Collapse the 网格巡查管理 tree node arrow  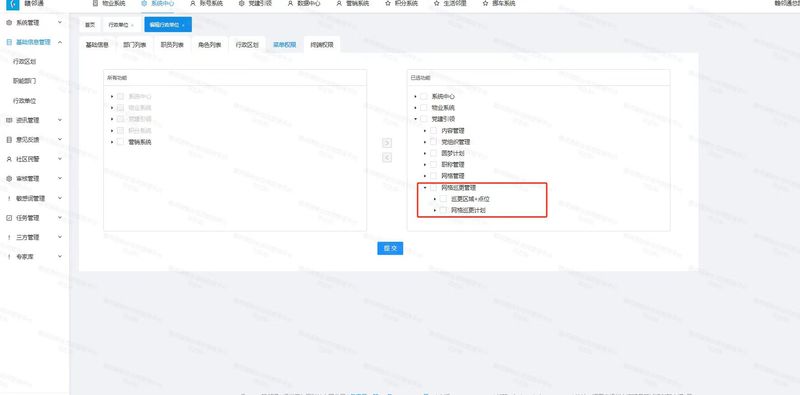tap(425, 188)
